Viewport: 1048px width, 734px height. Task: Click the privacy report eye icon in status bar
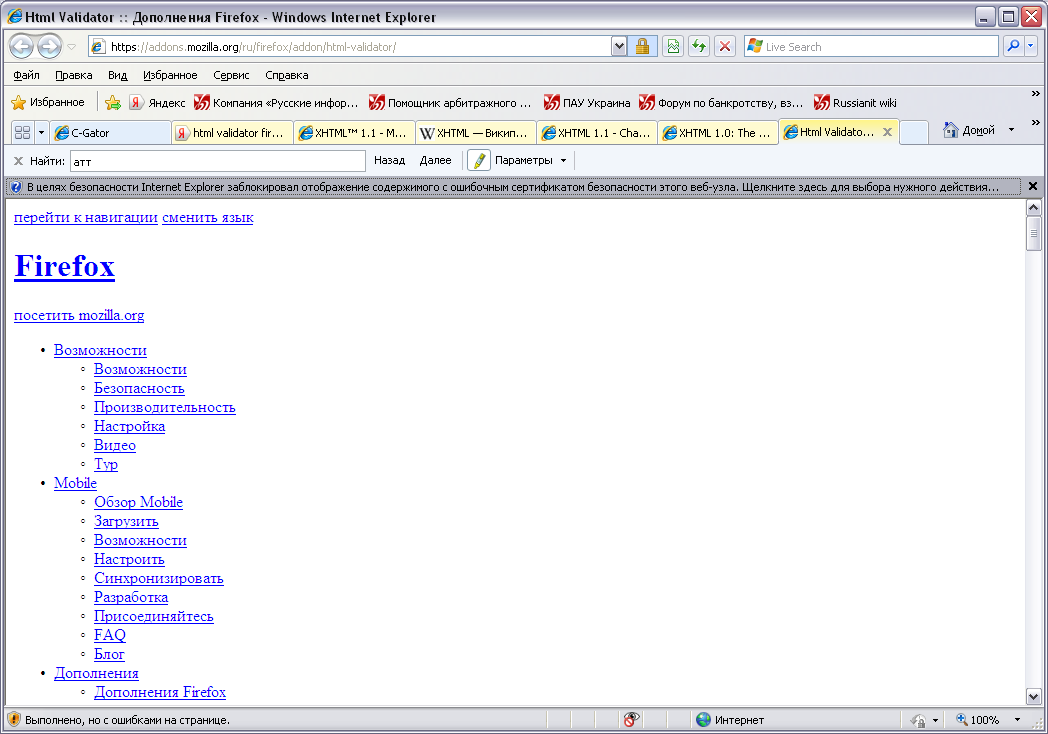[631, 719]
